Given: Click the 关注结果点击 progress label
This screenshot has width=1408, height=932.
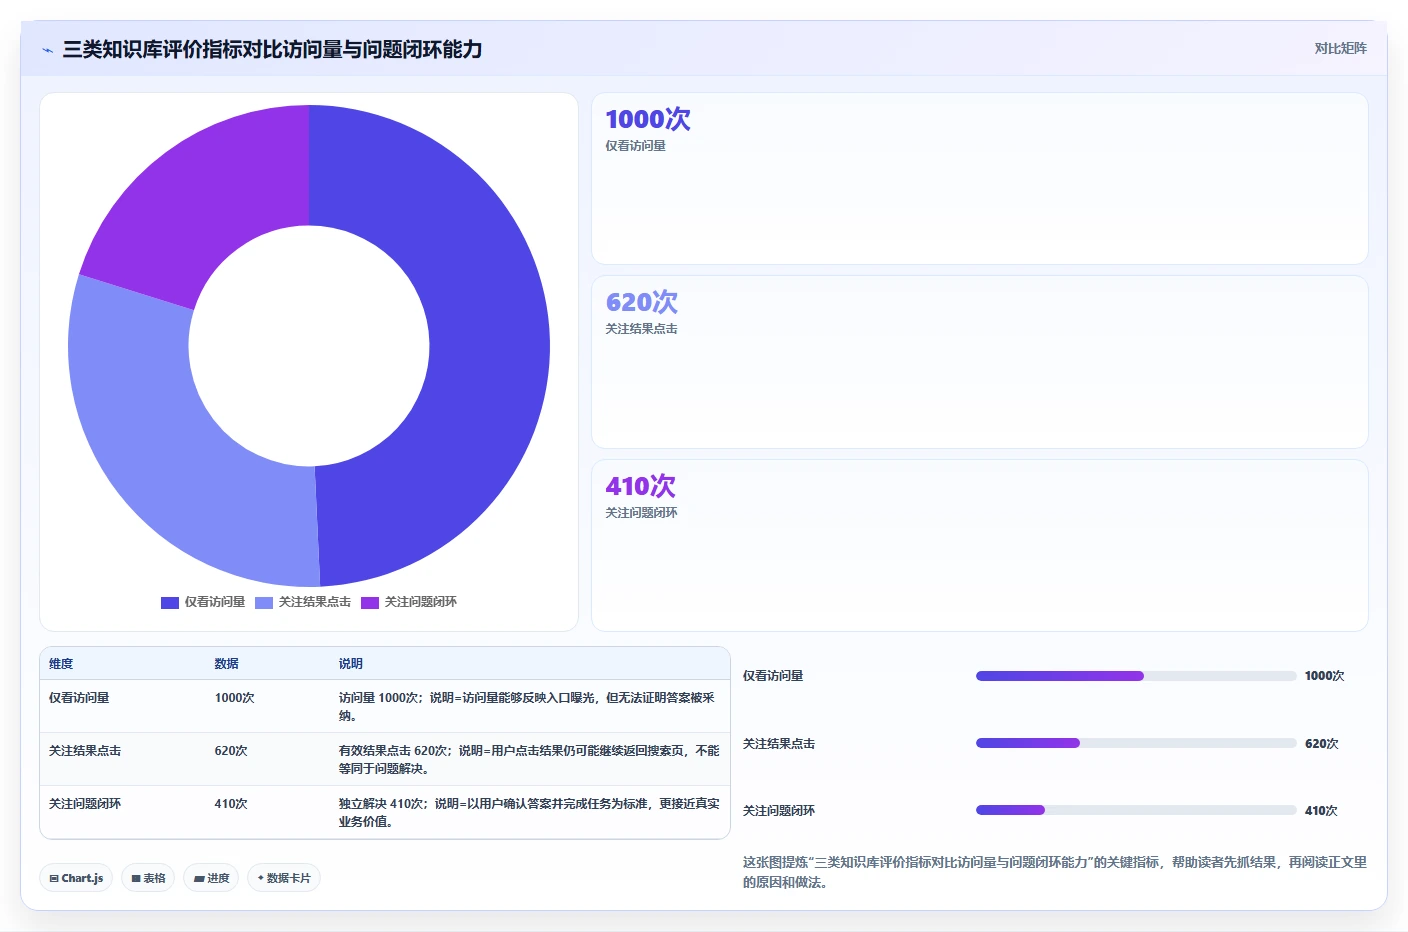Looking at the screenshot, I should click(x=779, y=744).
